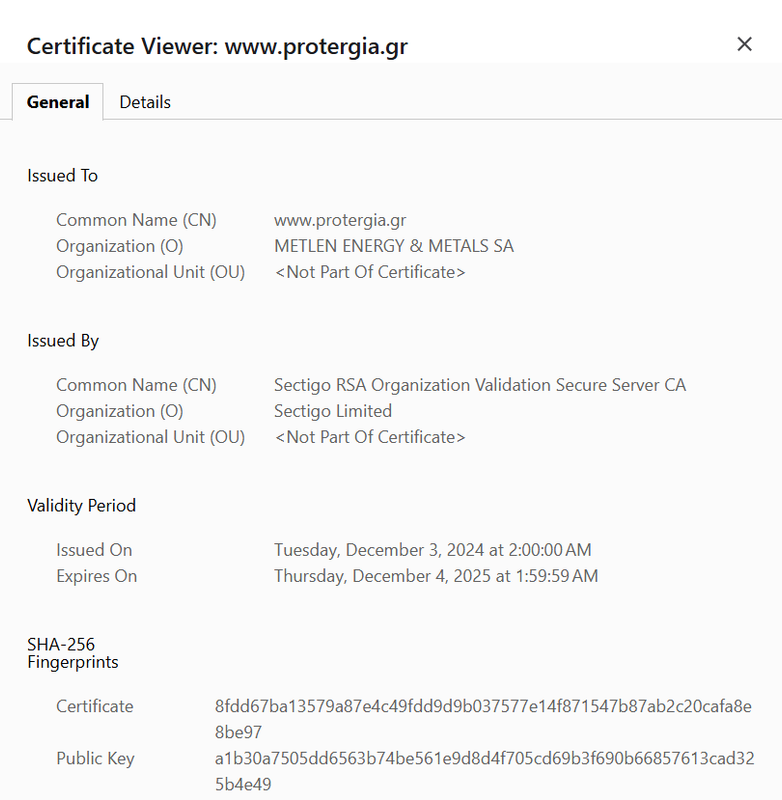Close the Certificate Viewer dialog
This screenshot has height=800, width=782.
tap(744, 44)
